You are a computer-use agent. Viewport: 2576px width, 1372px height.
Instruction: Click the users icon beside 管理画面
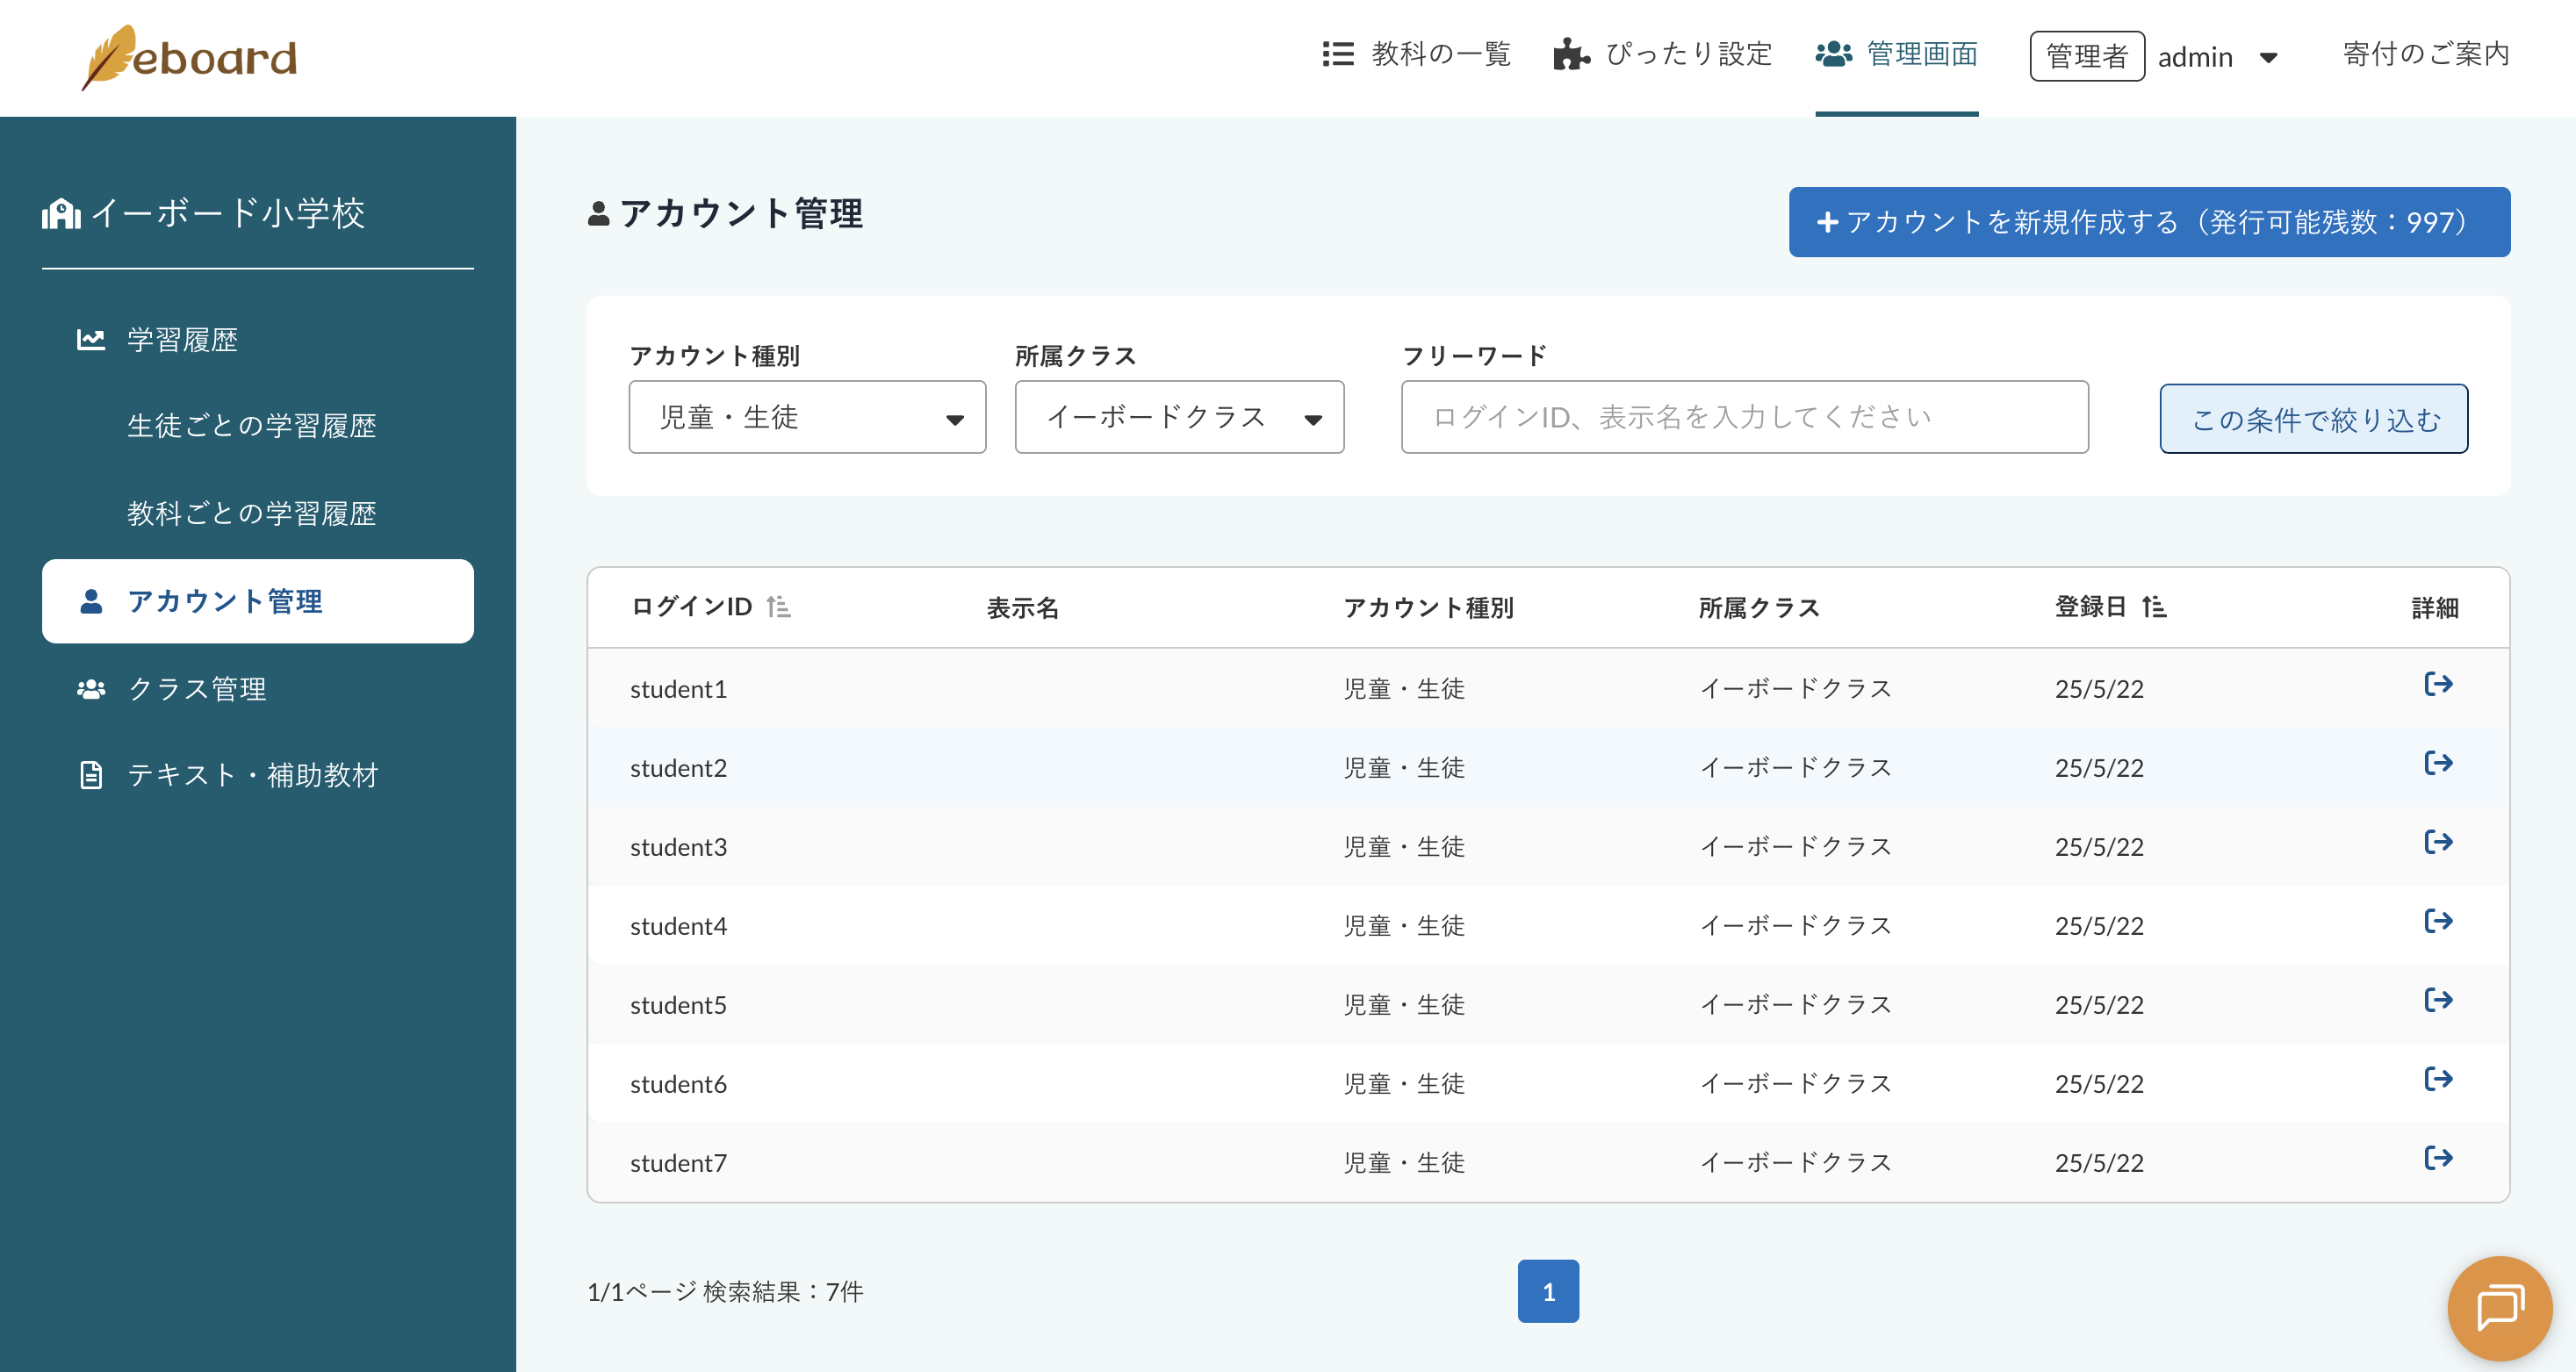(1834, 54)
